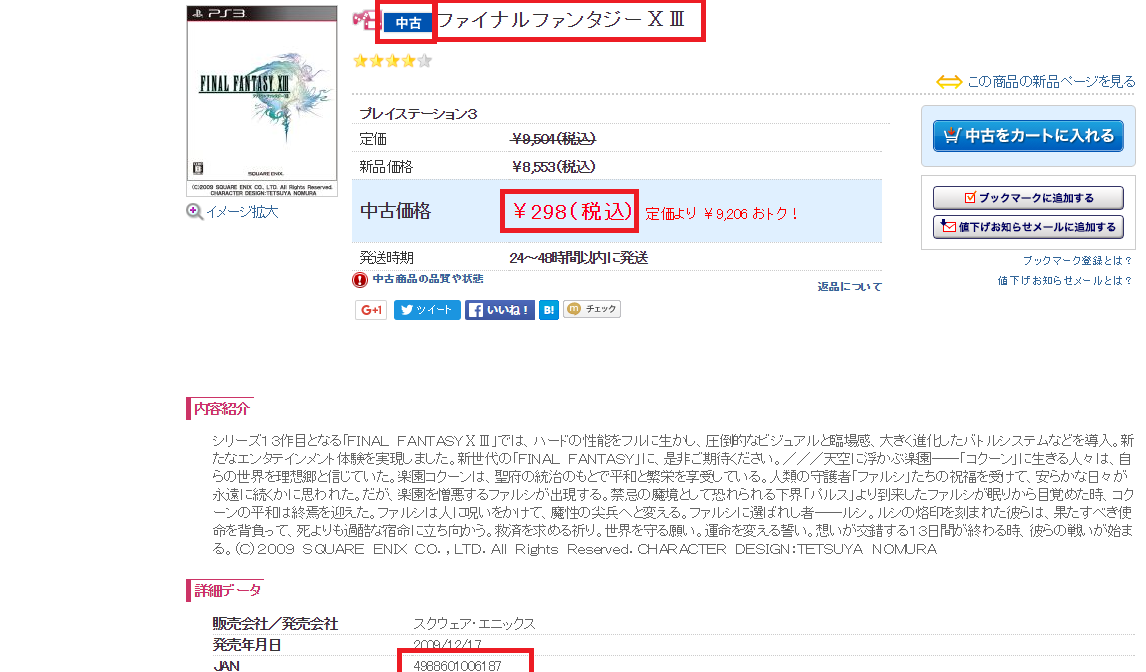Add to price-drop notification mail

coord(1028,227)
